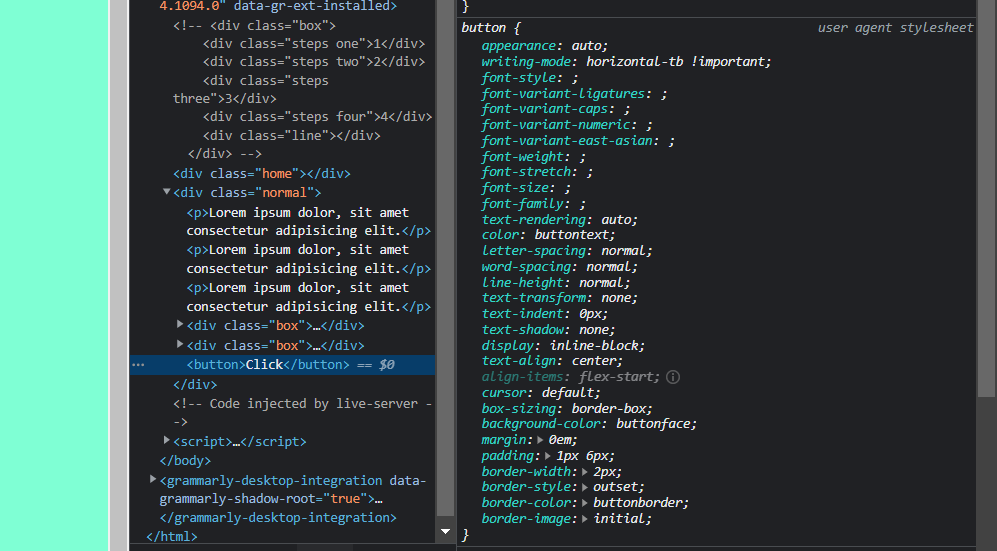The height and width of the screenshot is (551, 997).
Task: Click the line-height: normal declaration
Action: [x=556, y=282]
